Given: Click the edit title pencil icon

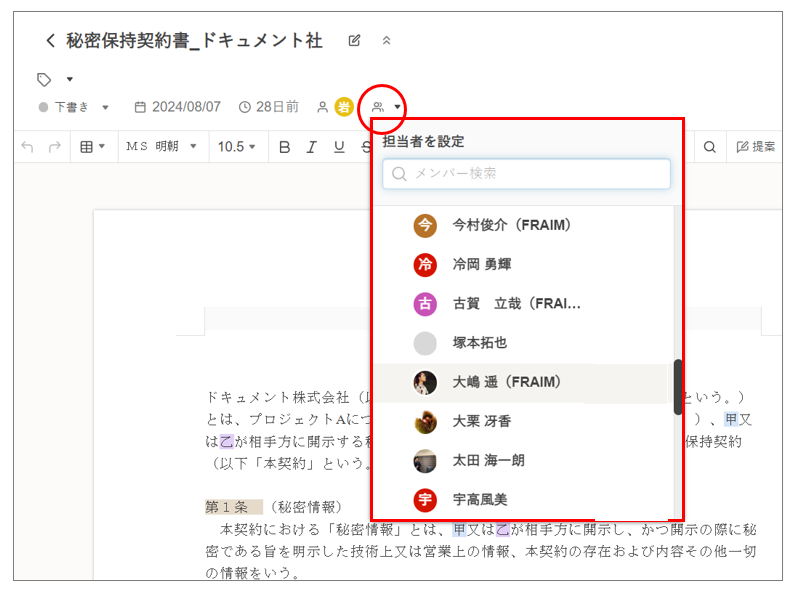Looking at the screenshot, I should point(354,41).
